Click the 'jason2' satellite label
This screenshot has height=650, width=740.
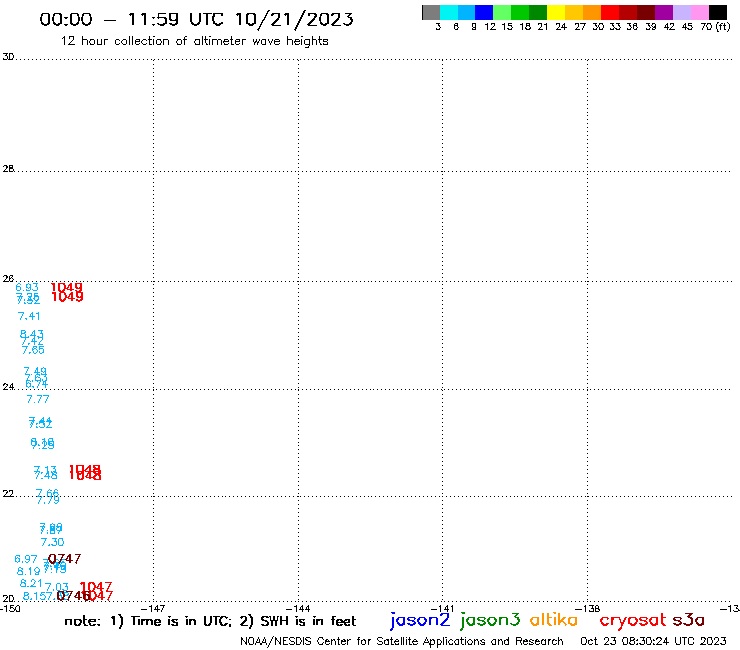(420, 620)
